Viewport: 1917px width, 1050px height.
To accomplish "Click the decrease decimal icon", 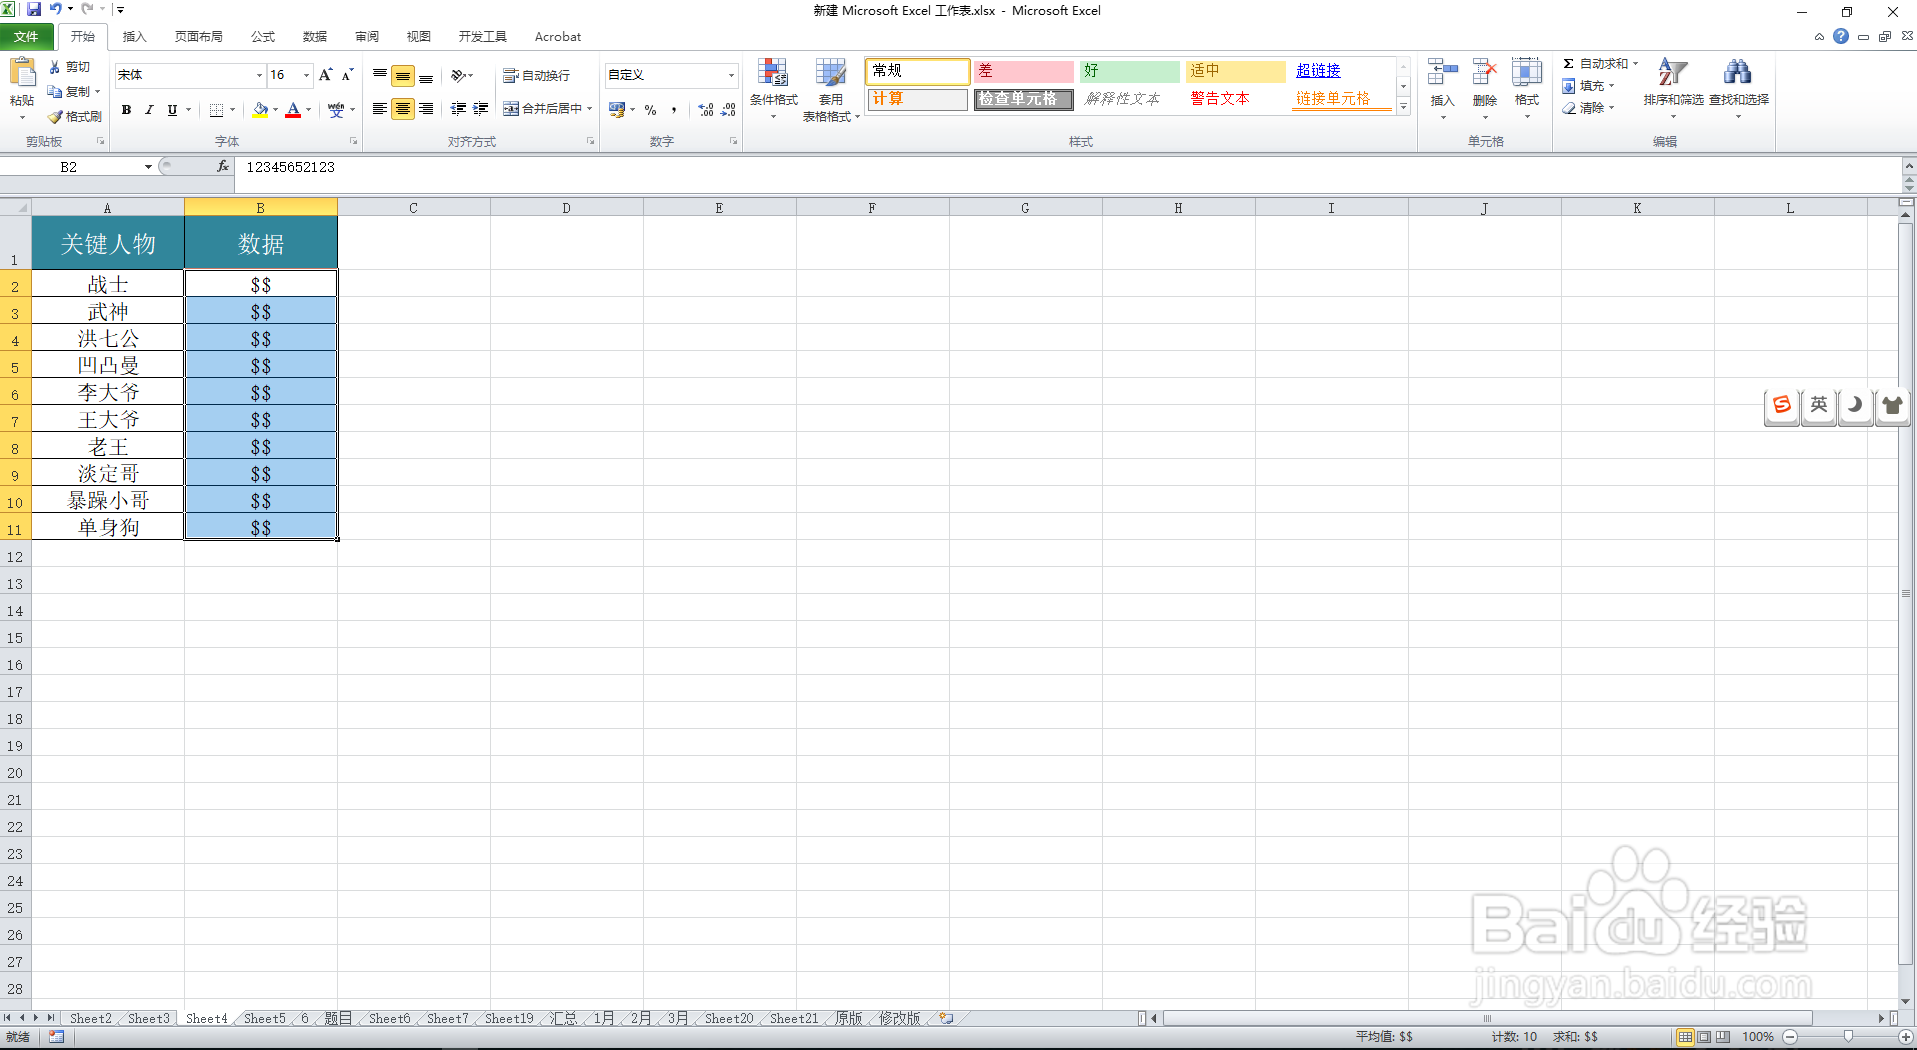I will point(728,109).
